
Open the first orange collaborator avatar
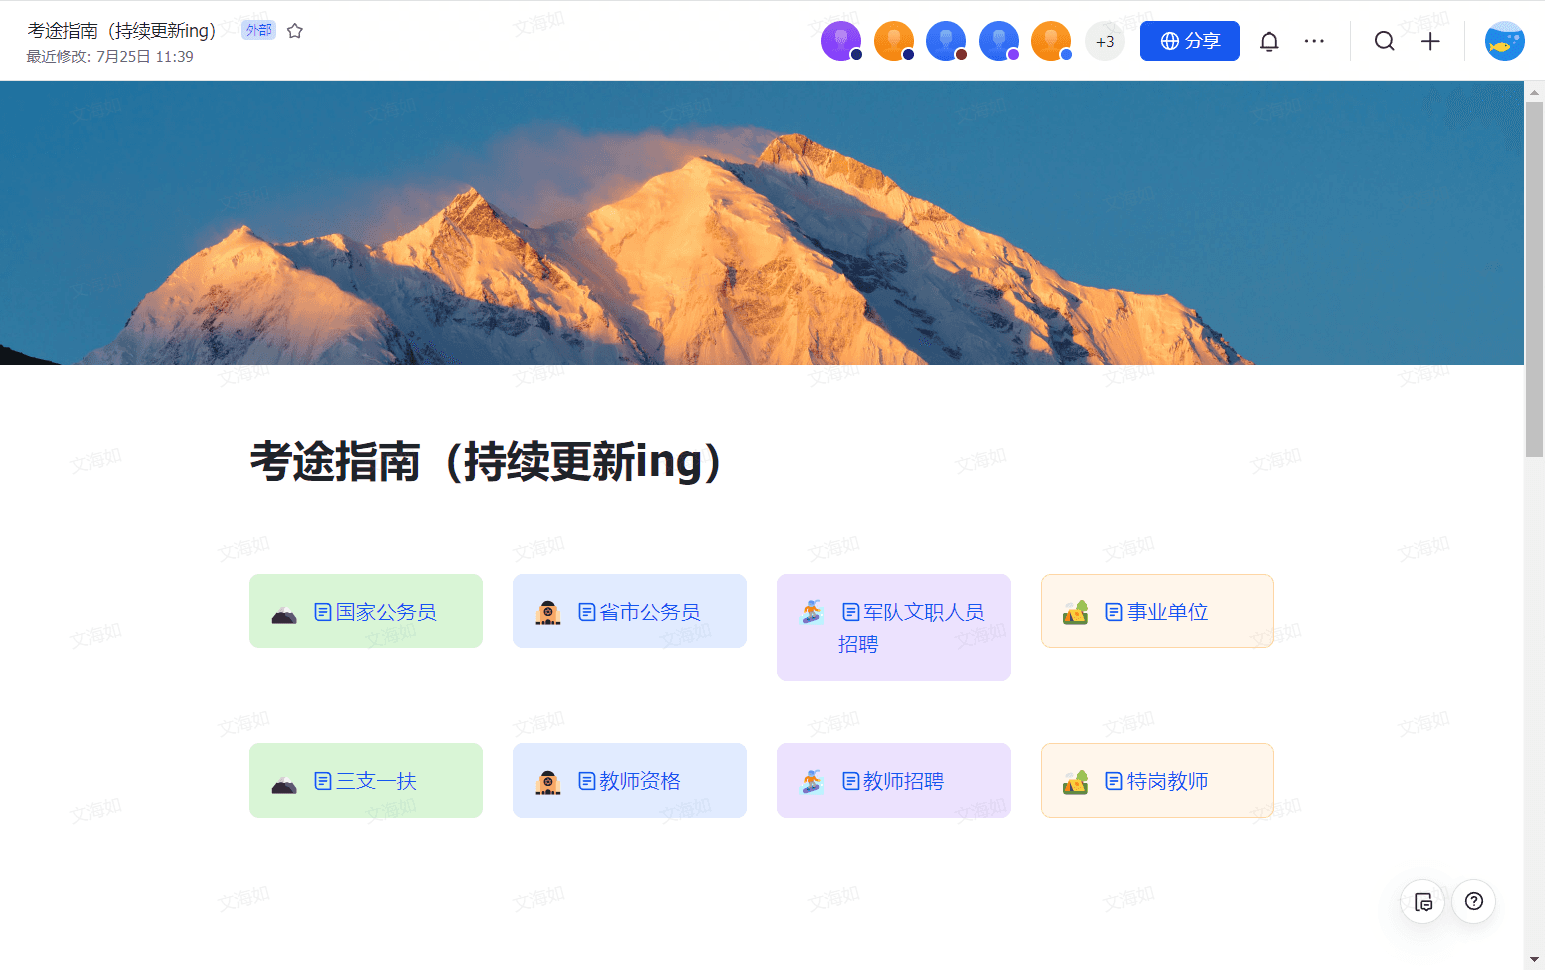point(894,41)
